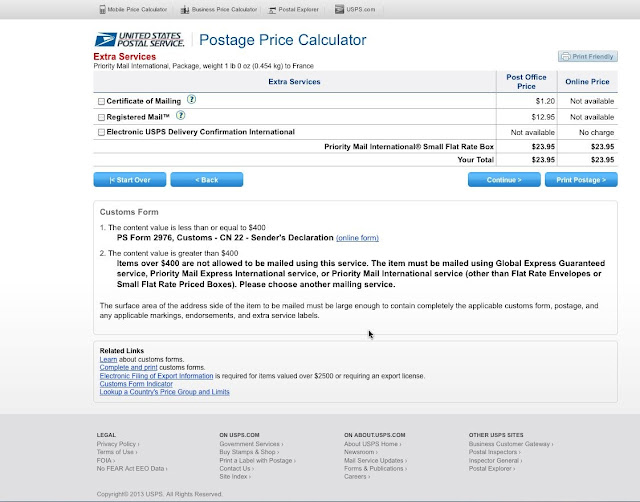Click the FOIA footer link
This screenshot has width=640, height=502.
[x=106, y=460]
